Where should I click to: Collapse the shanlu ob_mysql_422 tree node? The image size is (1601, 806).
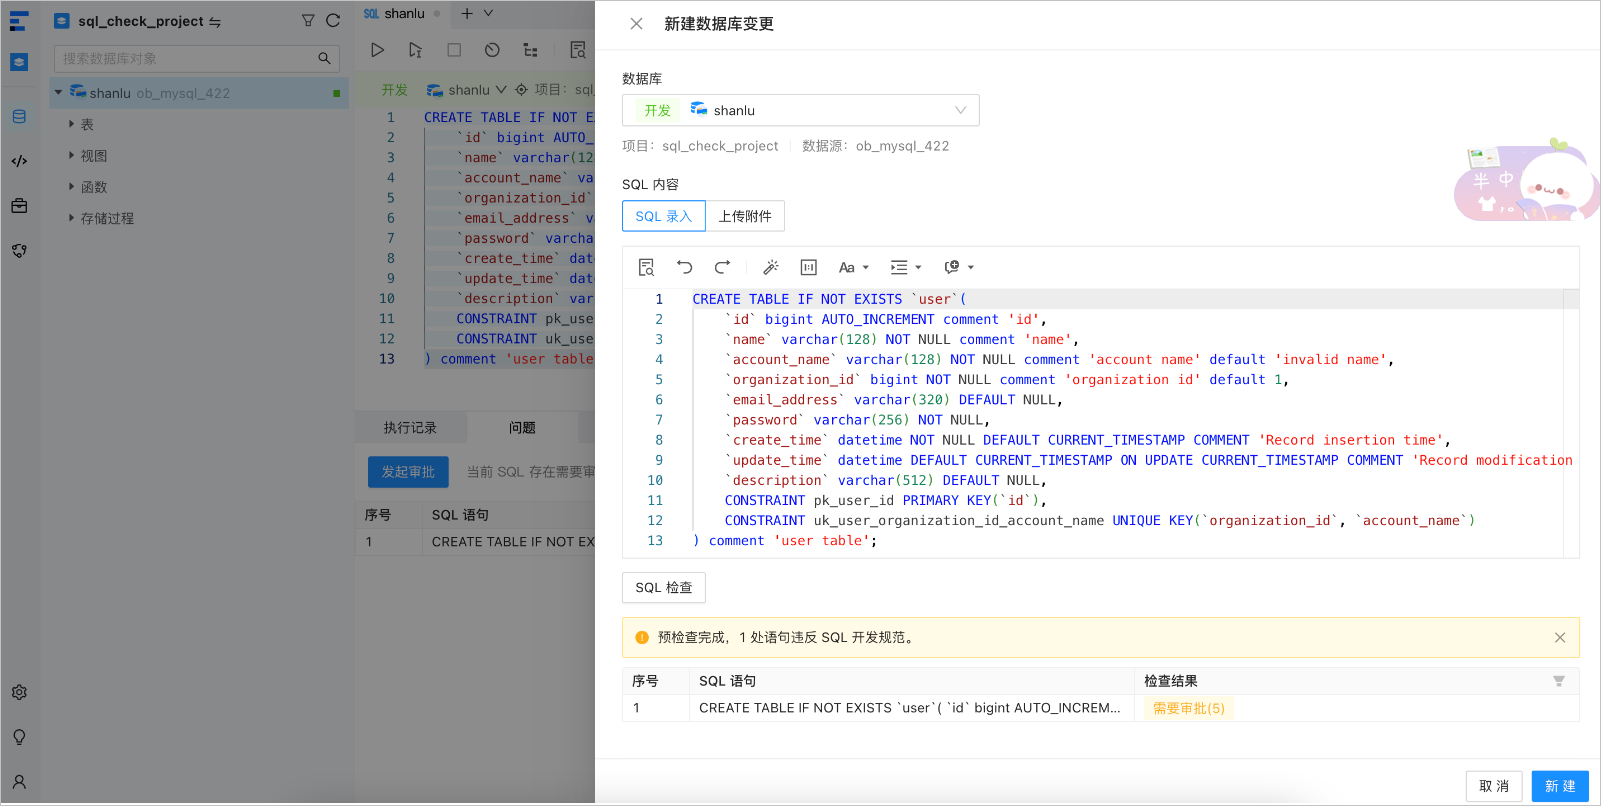click(59, 93)
